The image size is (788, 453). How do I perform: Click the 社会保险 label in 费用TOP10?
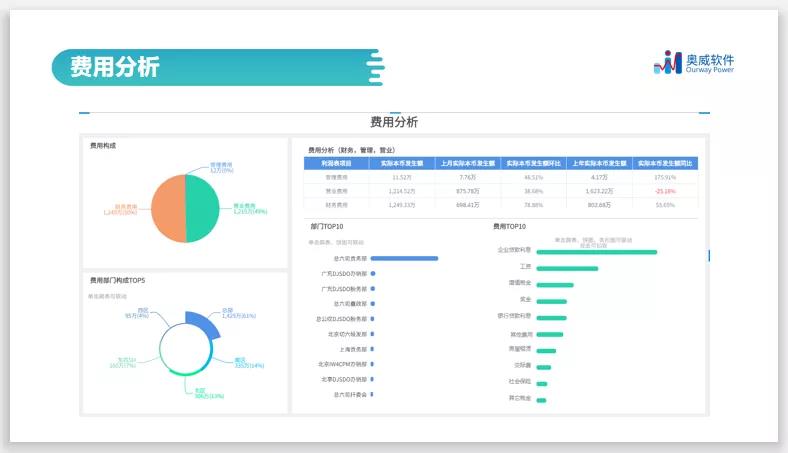tap(519, 381)
